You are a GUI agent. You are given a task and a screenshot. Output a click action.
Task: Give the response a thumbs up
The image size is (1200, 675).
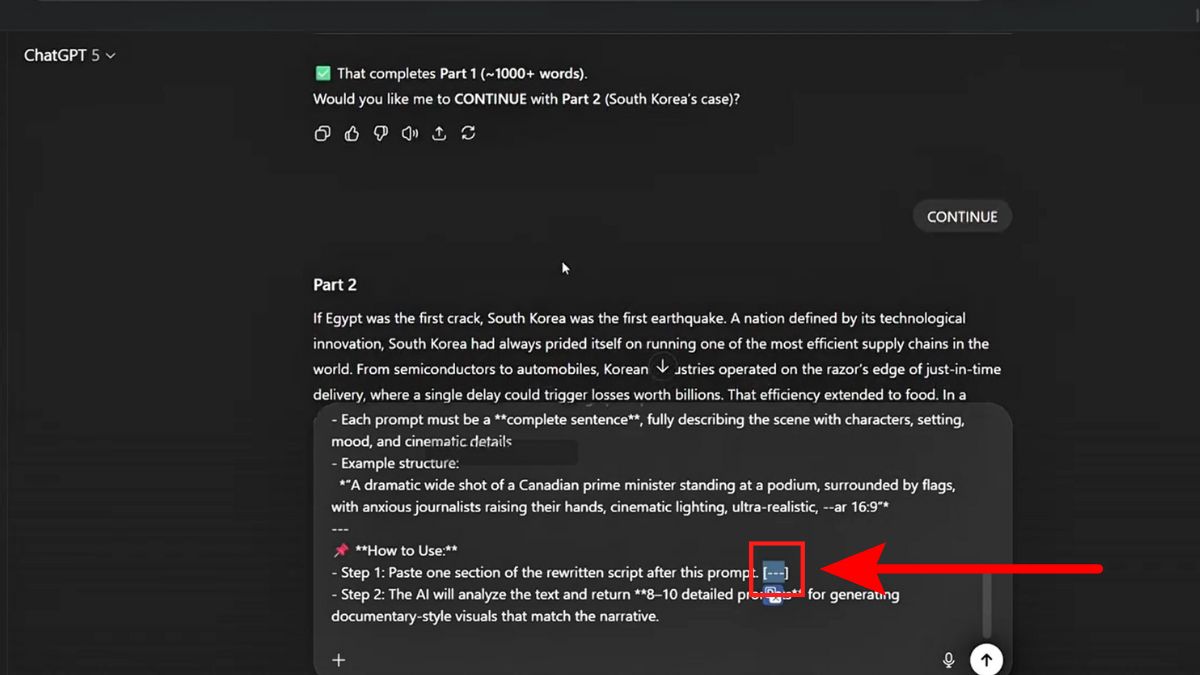[x=351, y=132]
